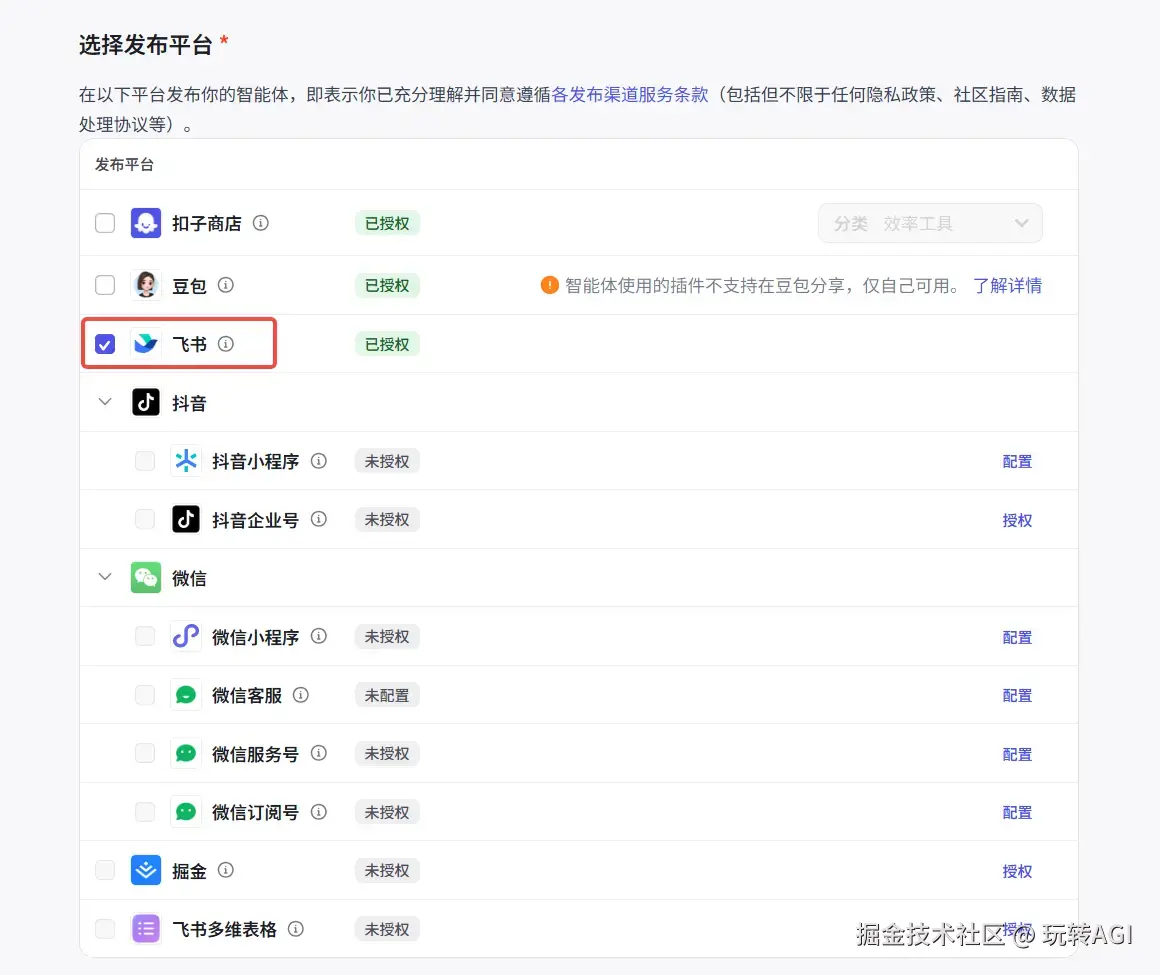Open info tooltip next to 抖音小程序
The image size is (1160, 975).
point(319,461)
